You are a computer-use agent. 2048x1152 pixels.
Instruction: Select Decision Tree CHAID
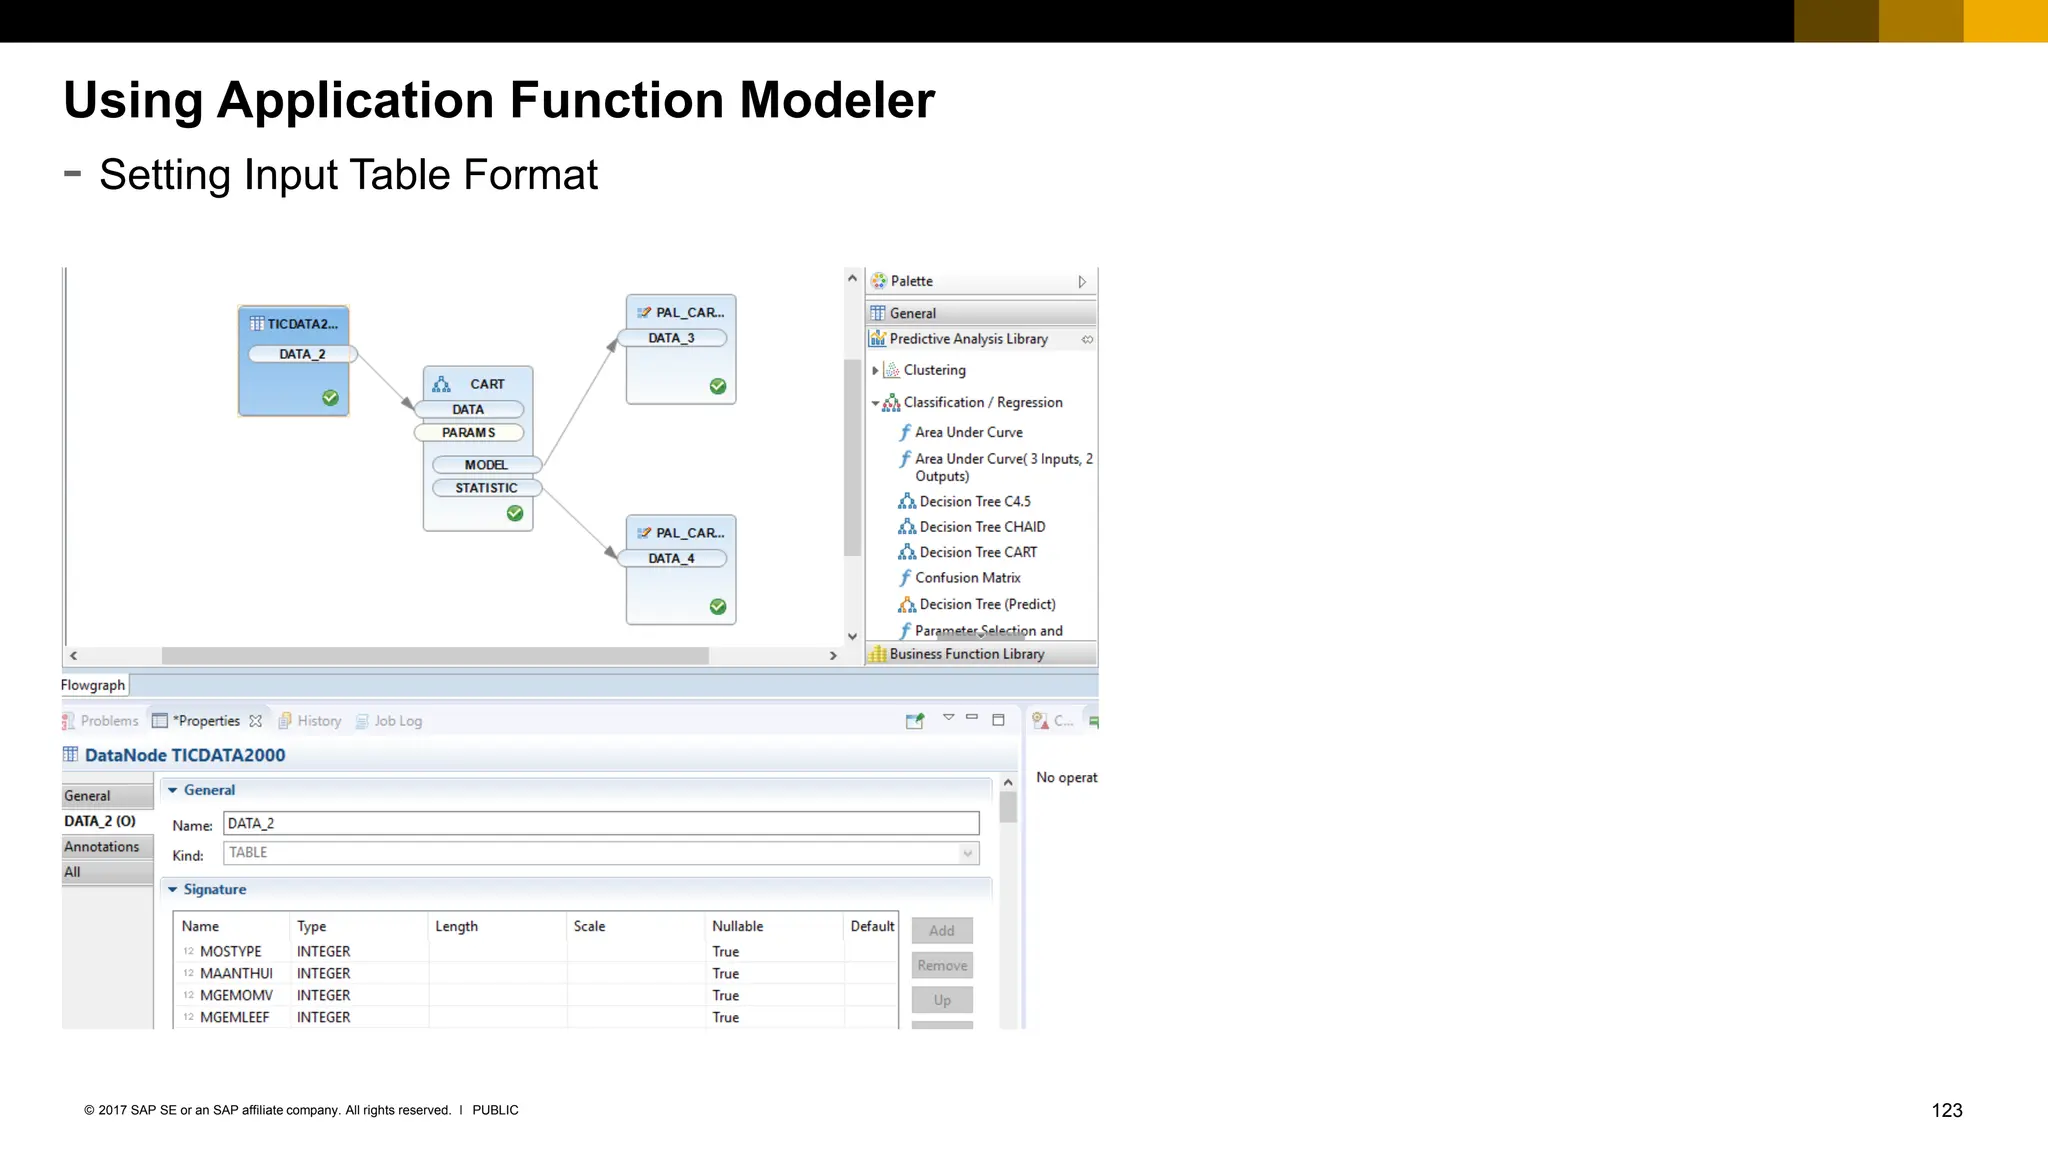tap(972, 527)
